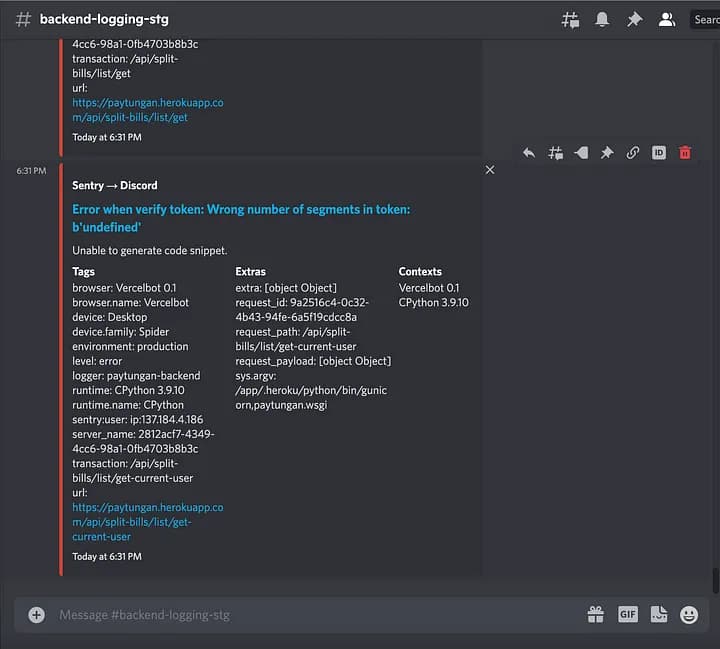
Task: Click the chat scrollbar thumb at right
Action: [715, 581]
